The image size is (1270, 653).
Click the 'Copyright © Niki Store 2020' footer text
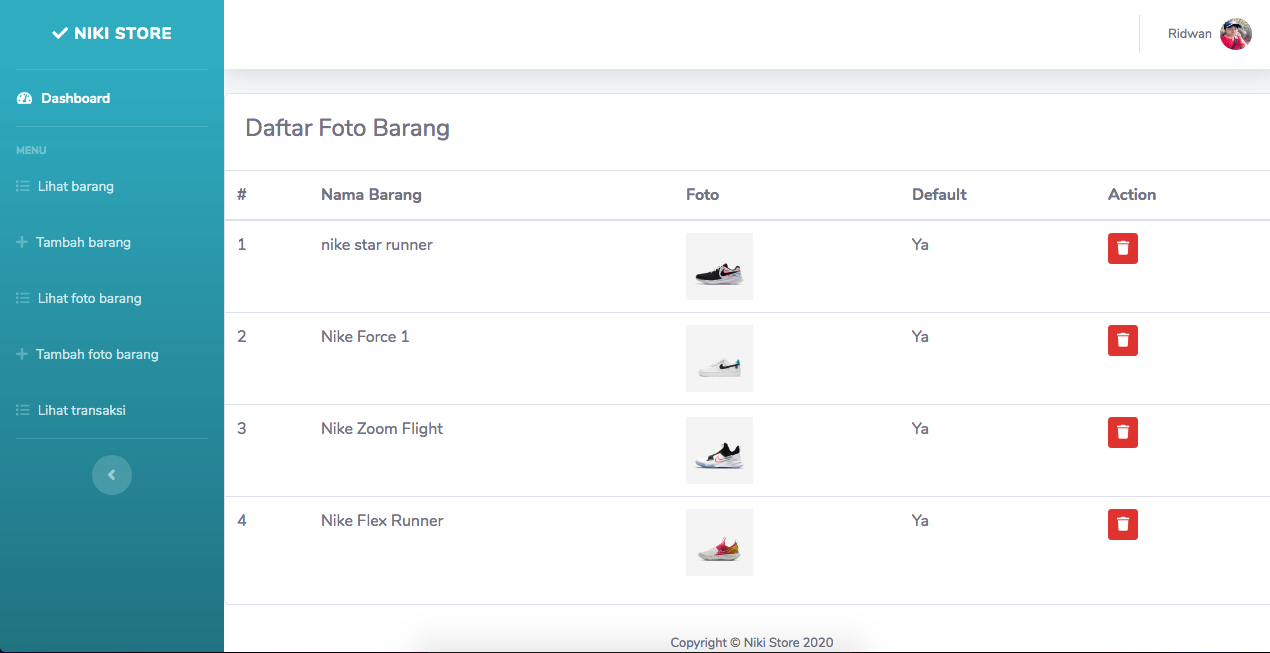752,642
